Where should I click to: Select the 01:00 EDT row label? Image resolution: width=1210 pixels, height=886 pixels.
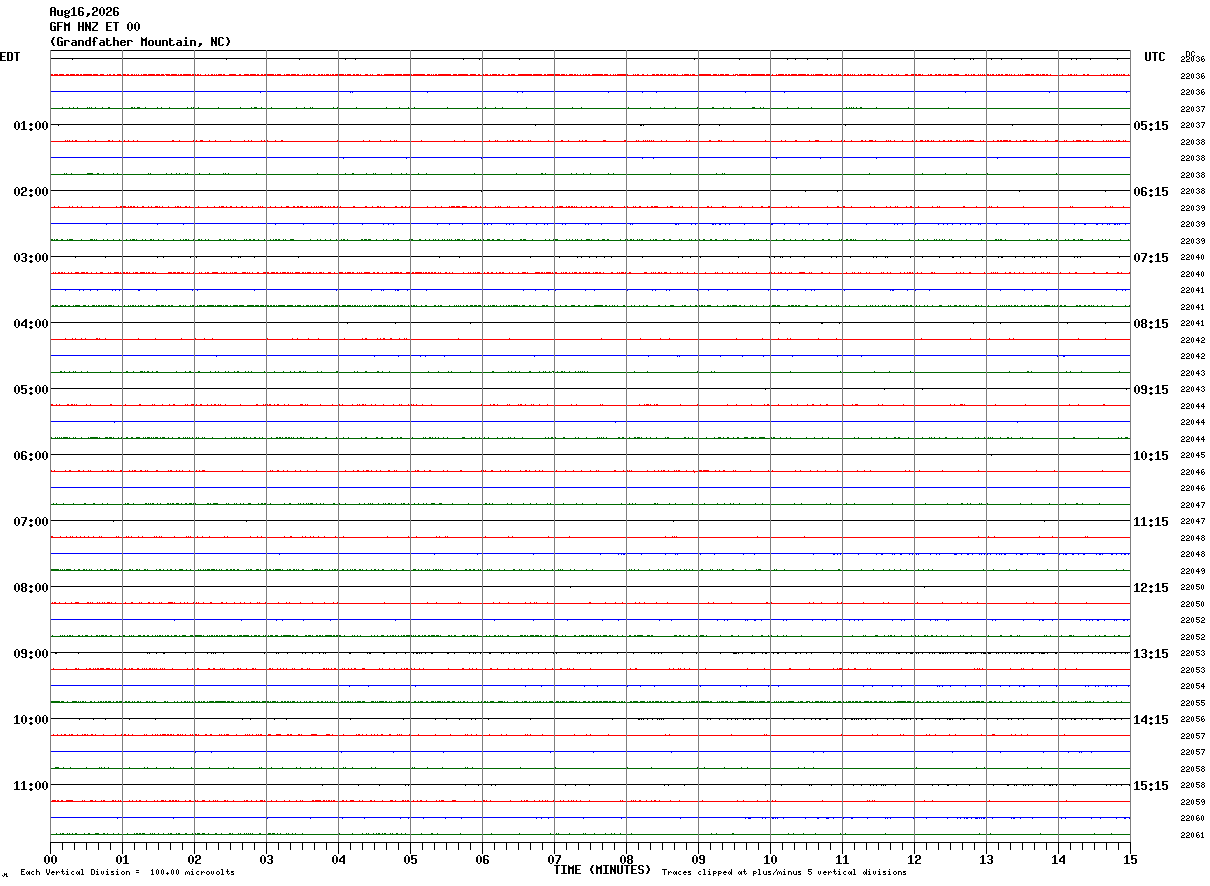[x=31, y=126]
